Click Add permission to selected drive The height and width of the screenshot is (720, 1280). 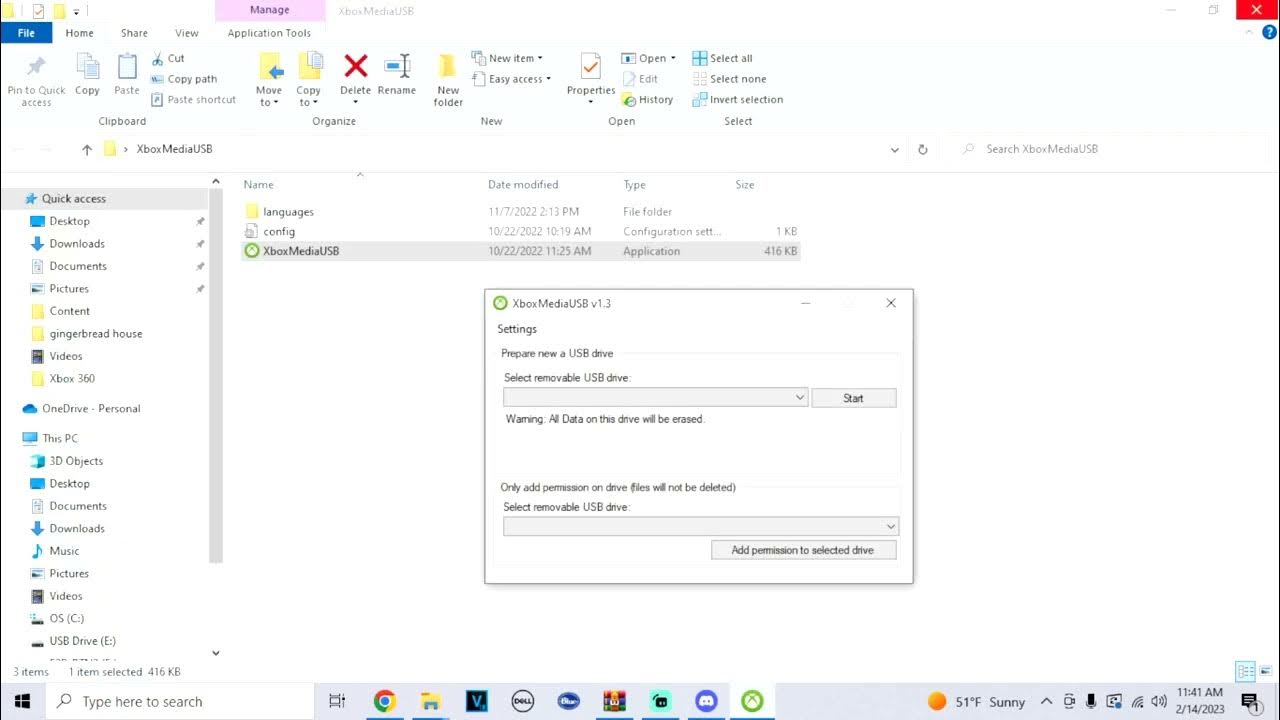pyautogui.click(x=803, y=550)
